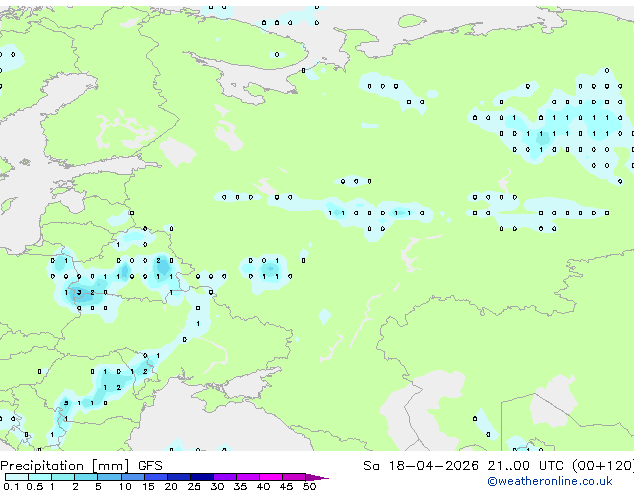Click the "10" legend scale label
This screenshot has width=634, height=490.
(125, 486)
